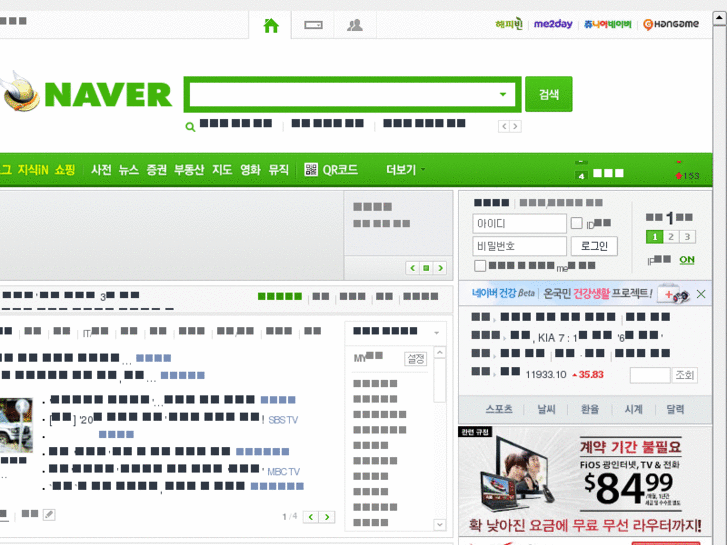Click the 로그인 button
727x545 pixels.
[x=594, y=246]
